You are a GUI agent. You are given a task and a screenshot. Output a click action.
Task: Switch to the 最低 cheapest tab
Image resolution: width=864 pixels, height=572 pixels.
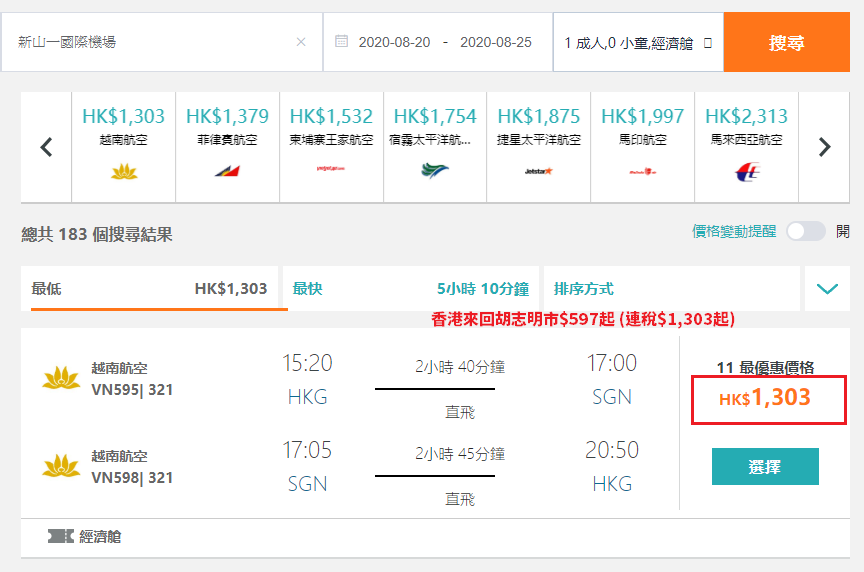pyautogui.click(x=154, y=288)
